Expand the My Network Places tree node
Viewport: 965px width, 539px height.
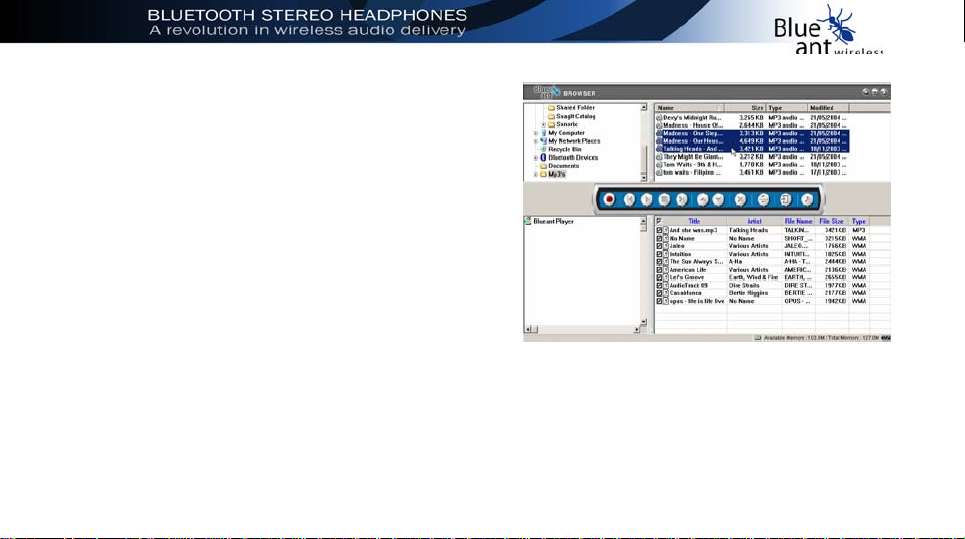[536, 141]
